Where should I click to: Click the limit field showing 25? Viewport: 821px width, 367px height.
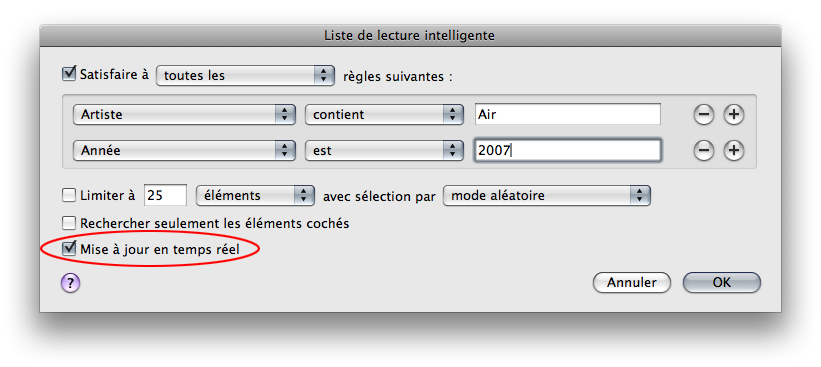[165, 196]
